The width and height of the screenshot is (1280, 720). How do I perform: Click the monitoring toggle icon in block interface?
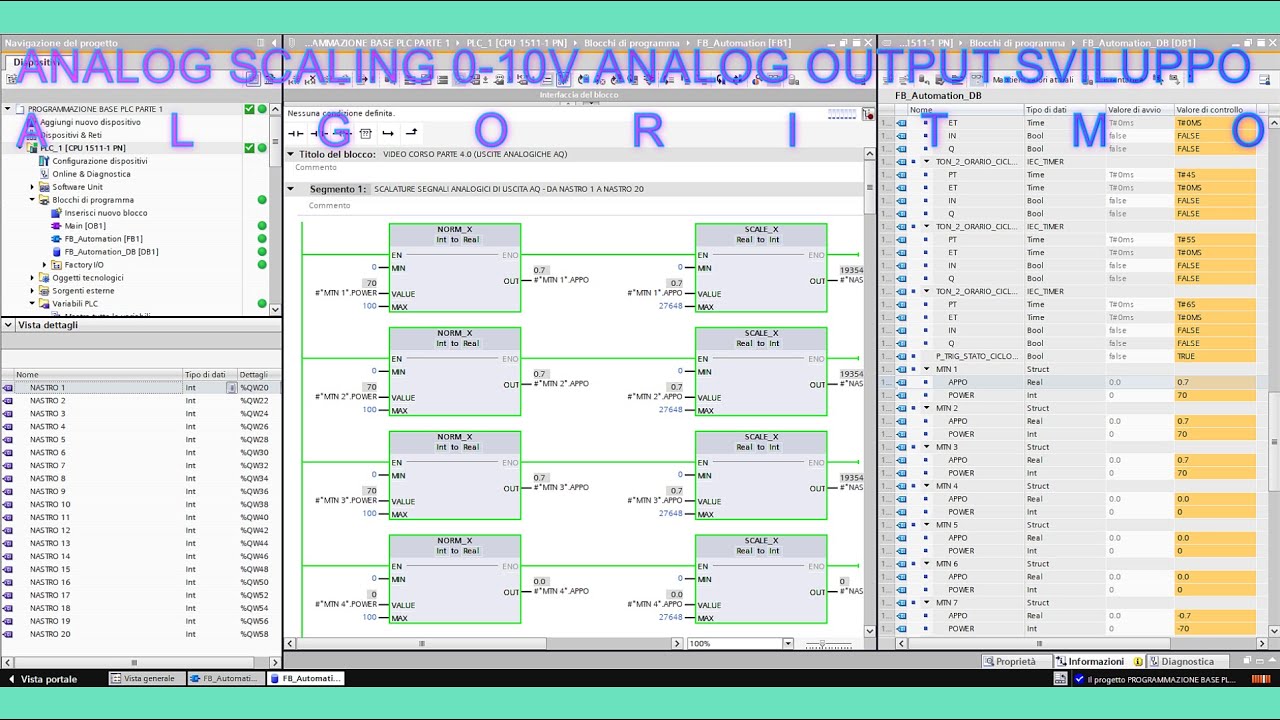[x=868, y=115]
